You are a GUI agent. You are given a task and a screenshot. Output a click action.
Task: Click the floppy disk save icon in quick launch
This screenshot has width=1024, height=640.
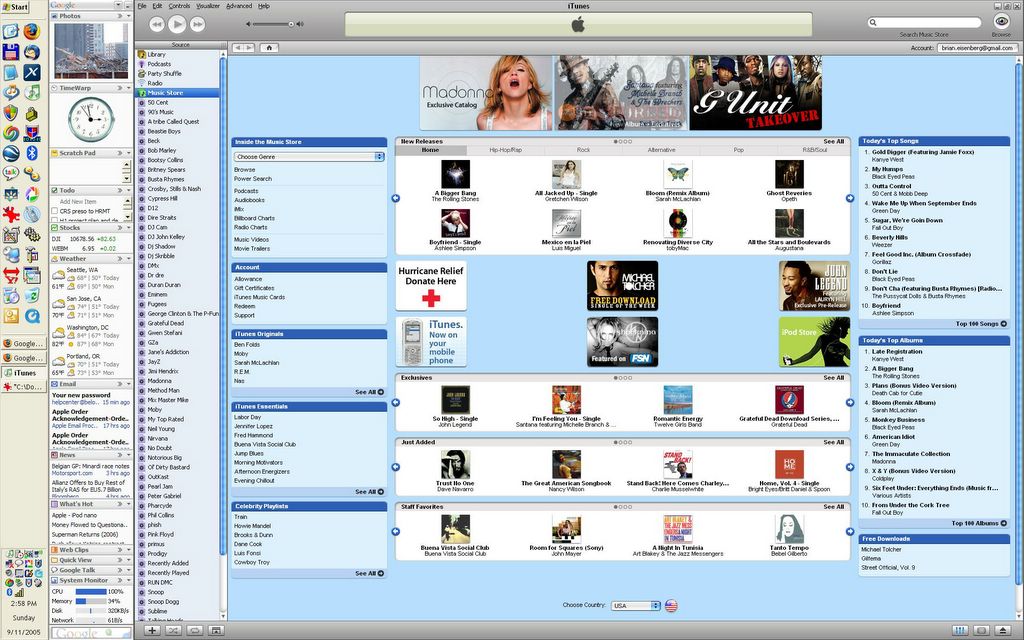point(10,52)
